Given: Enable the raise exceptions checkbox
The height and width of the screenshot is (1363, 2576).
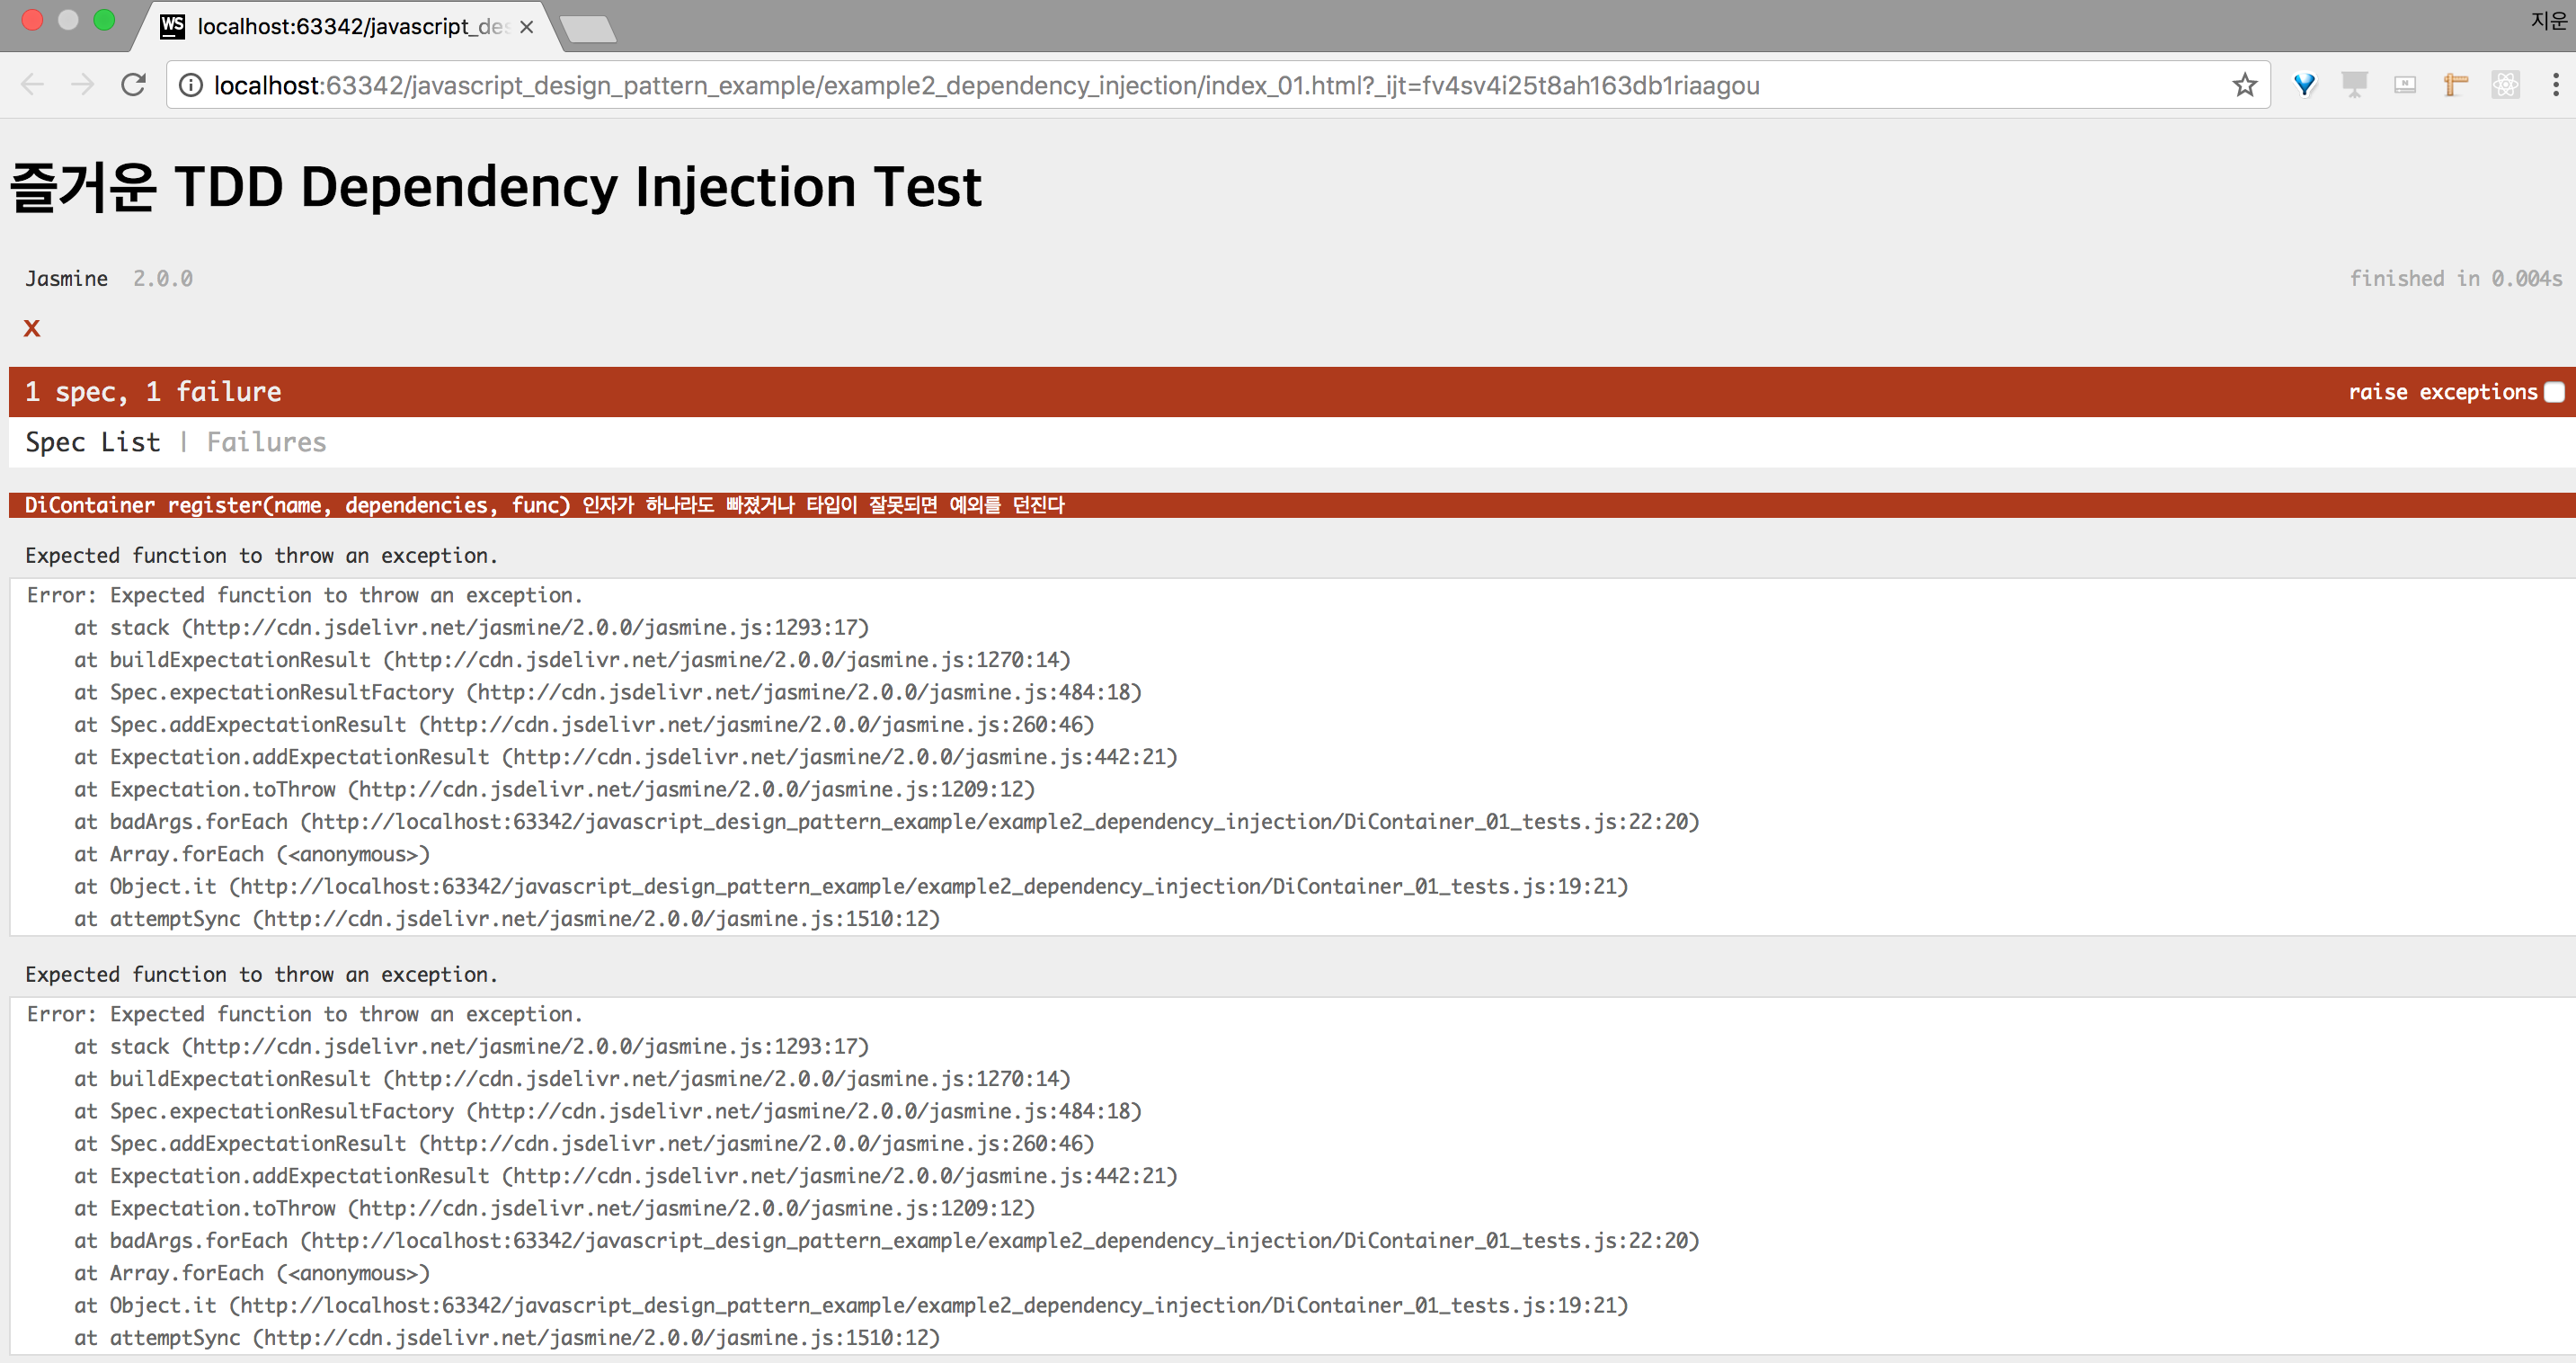Looking at the screenshot, I should click(x=2553, y=392).
